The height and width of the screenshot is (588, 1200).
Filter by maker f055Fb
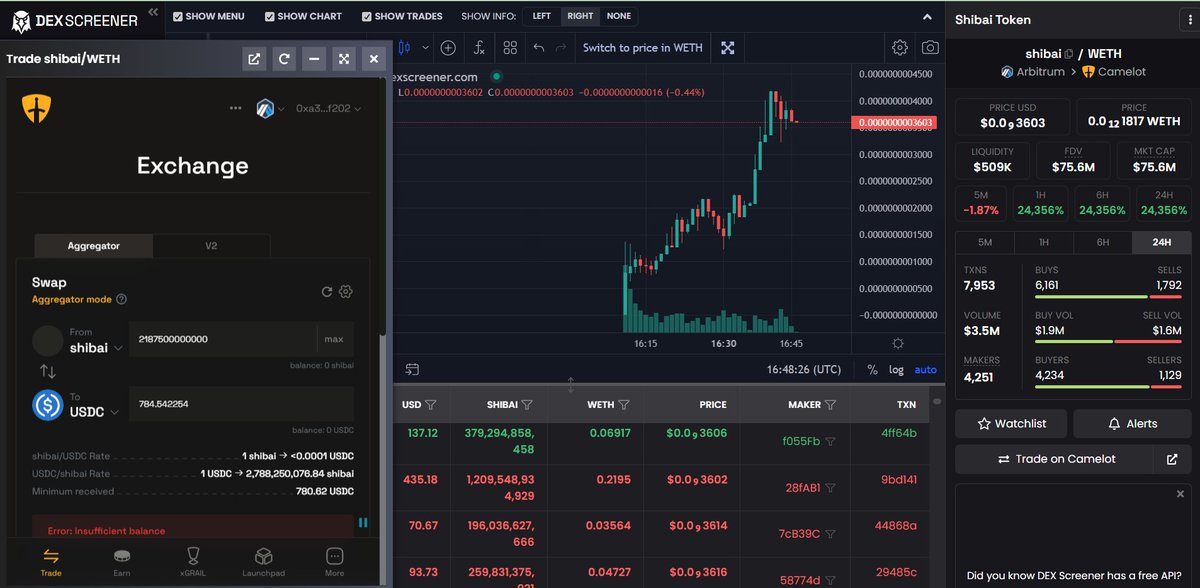[831, 441]
